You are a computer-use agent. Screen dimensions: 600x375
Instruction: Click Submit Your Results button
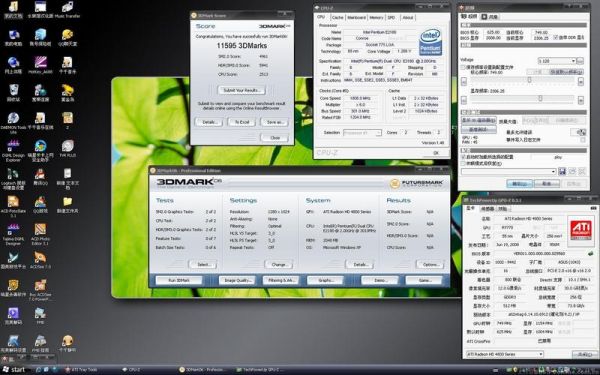pos(241,90)
